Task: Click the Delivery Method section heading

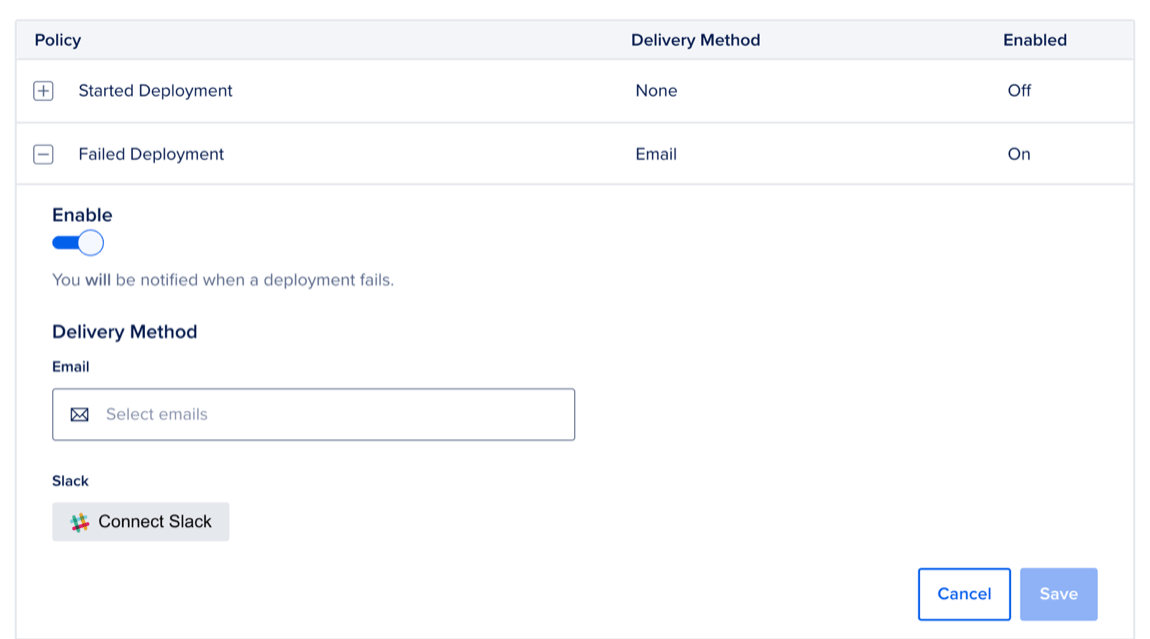Action: 125,332
